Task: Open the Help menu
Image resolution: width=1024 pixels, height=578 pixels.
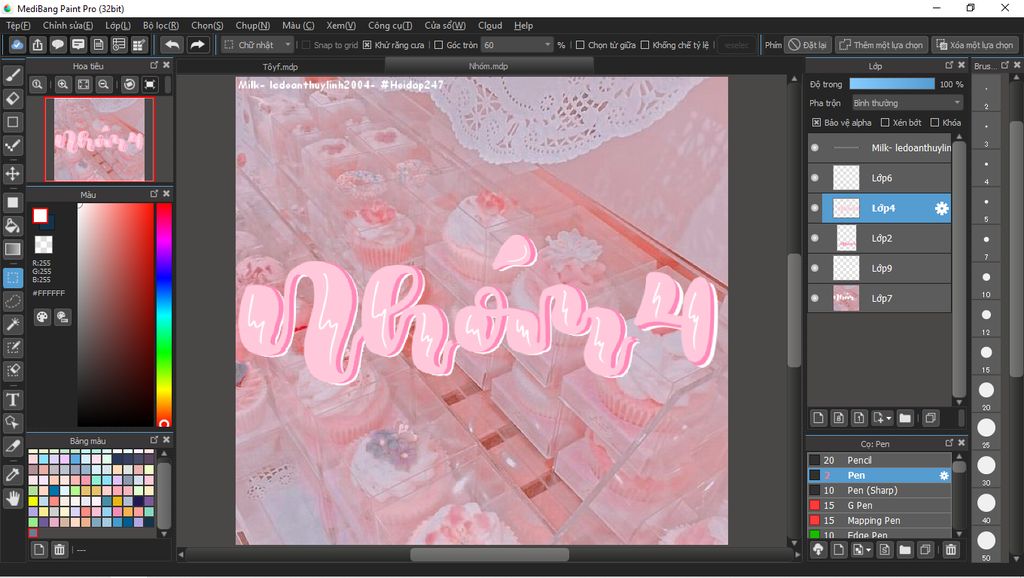Action: point(523,25)
